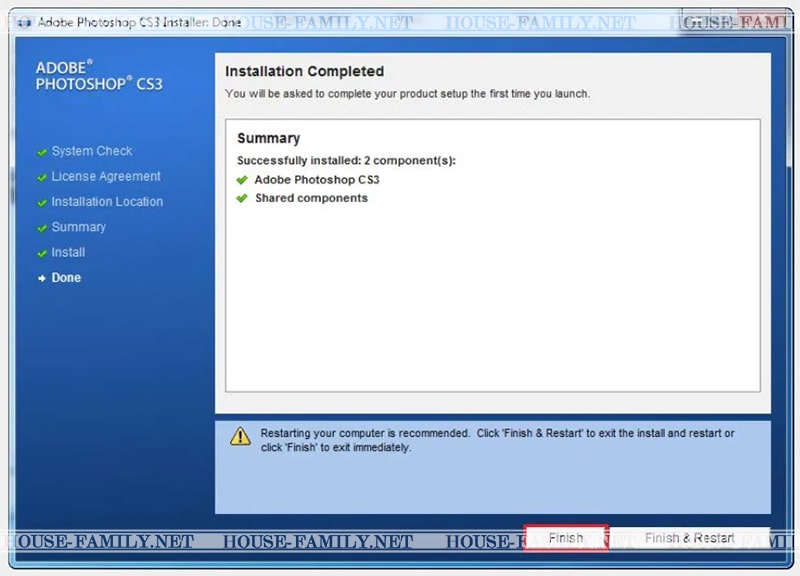Click green checkmark beside Adobe Photoshop CS3
800x576 pixels.
click(x=242, y=180)
